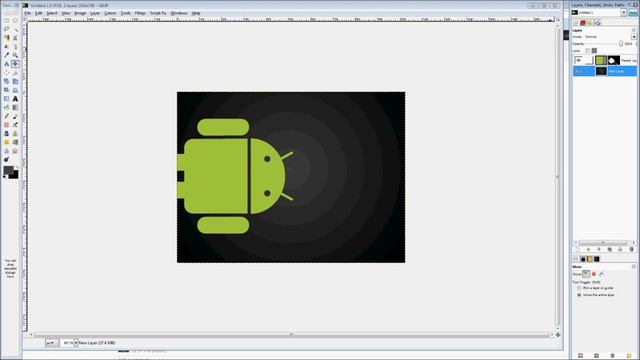640x360 pixels.
Task: Click the delete layer trash icon
Action: 631,249
